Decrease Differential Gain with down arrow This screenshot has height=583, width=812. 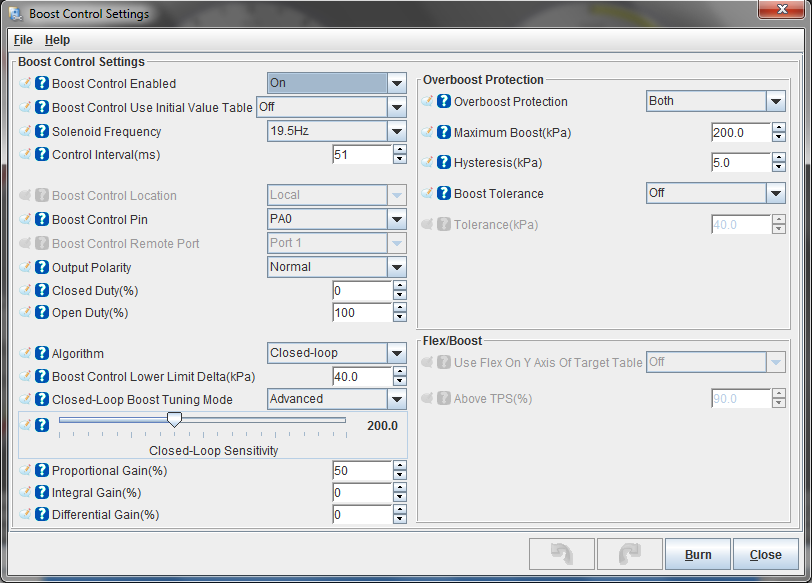pyautogui.click(x=399, y=519)
